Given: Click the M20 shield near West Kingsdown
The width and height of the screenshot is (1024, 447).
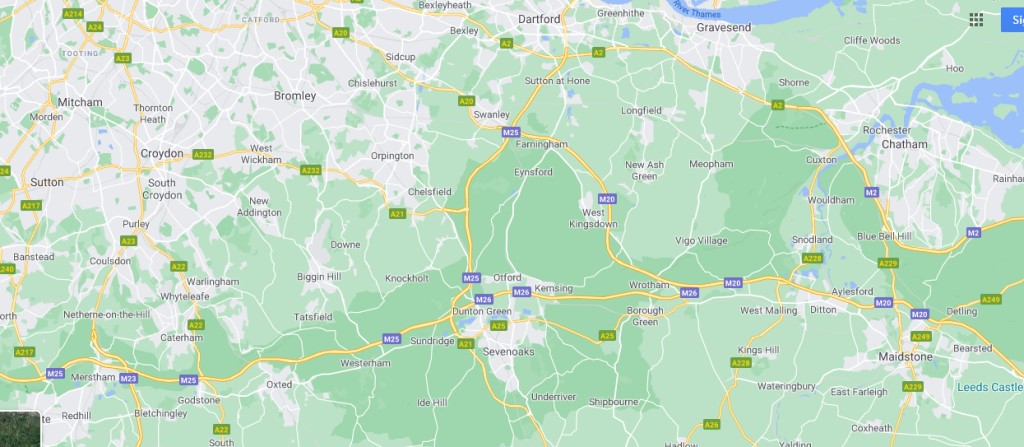Looking at the screenshot, I should [x=607, y=199].
